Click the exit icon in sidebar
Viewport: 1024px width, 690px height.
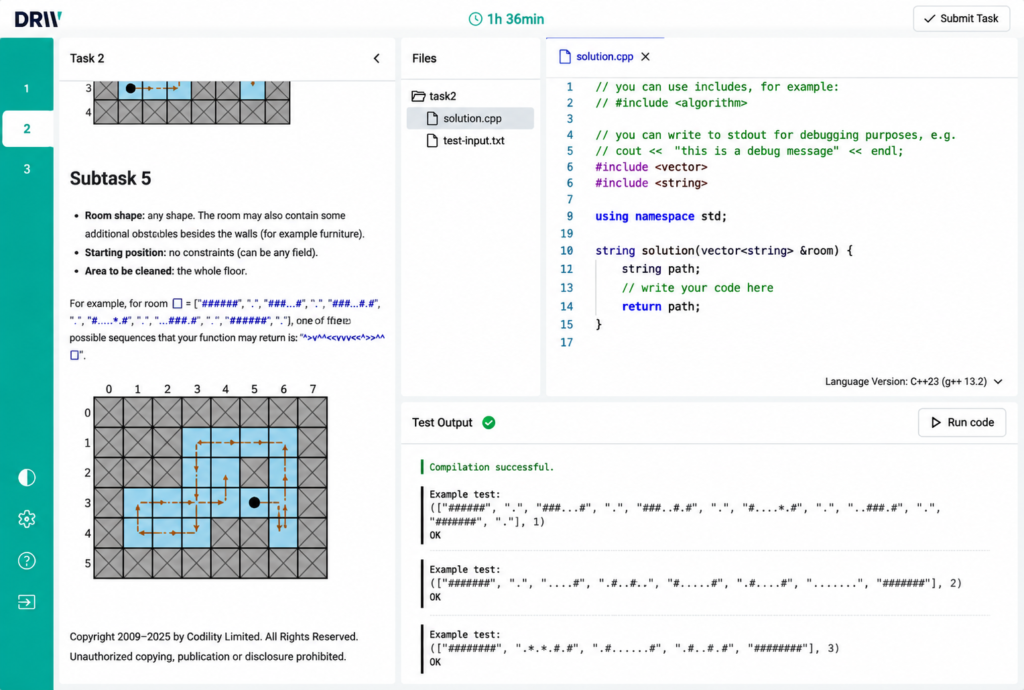click(27, 602)
